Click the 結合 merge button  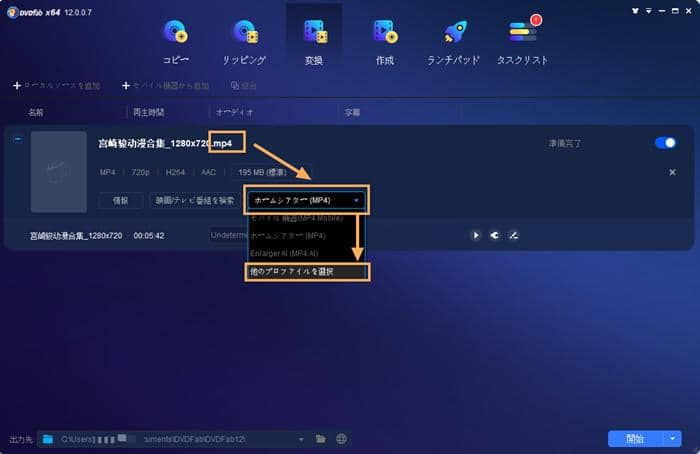[x=244, y=85]
